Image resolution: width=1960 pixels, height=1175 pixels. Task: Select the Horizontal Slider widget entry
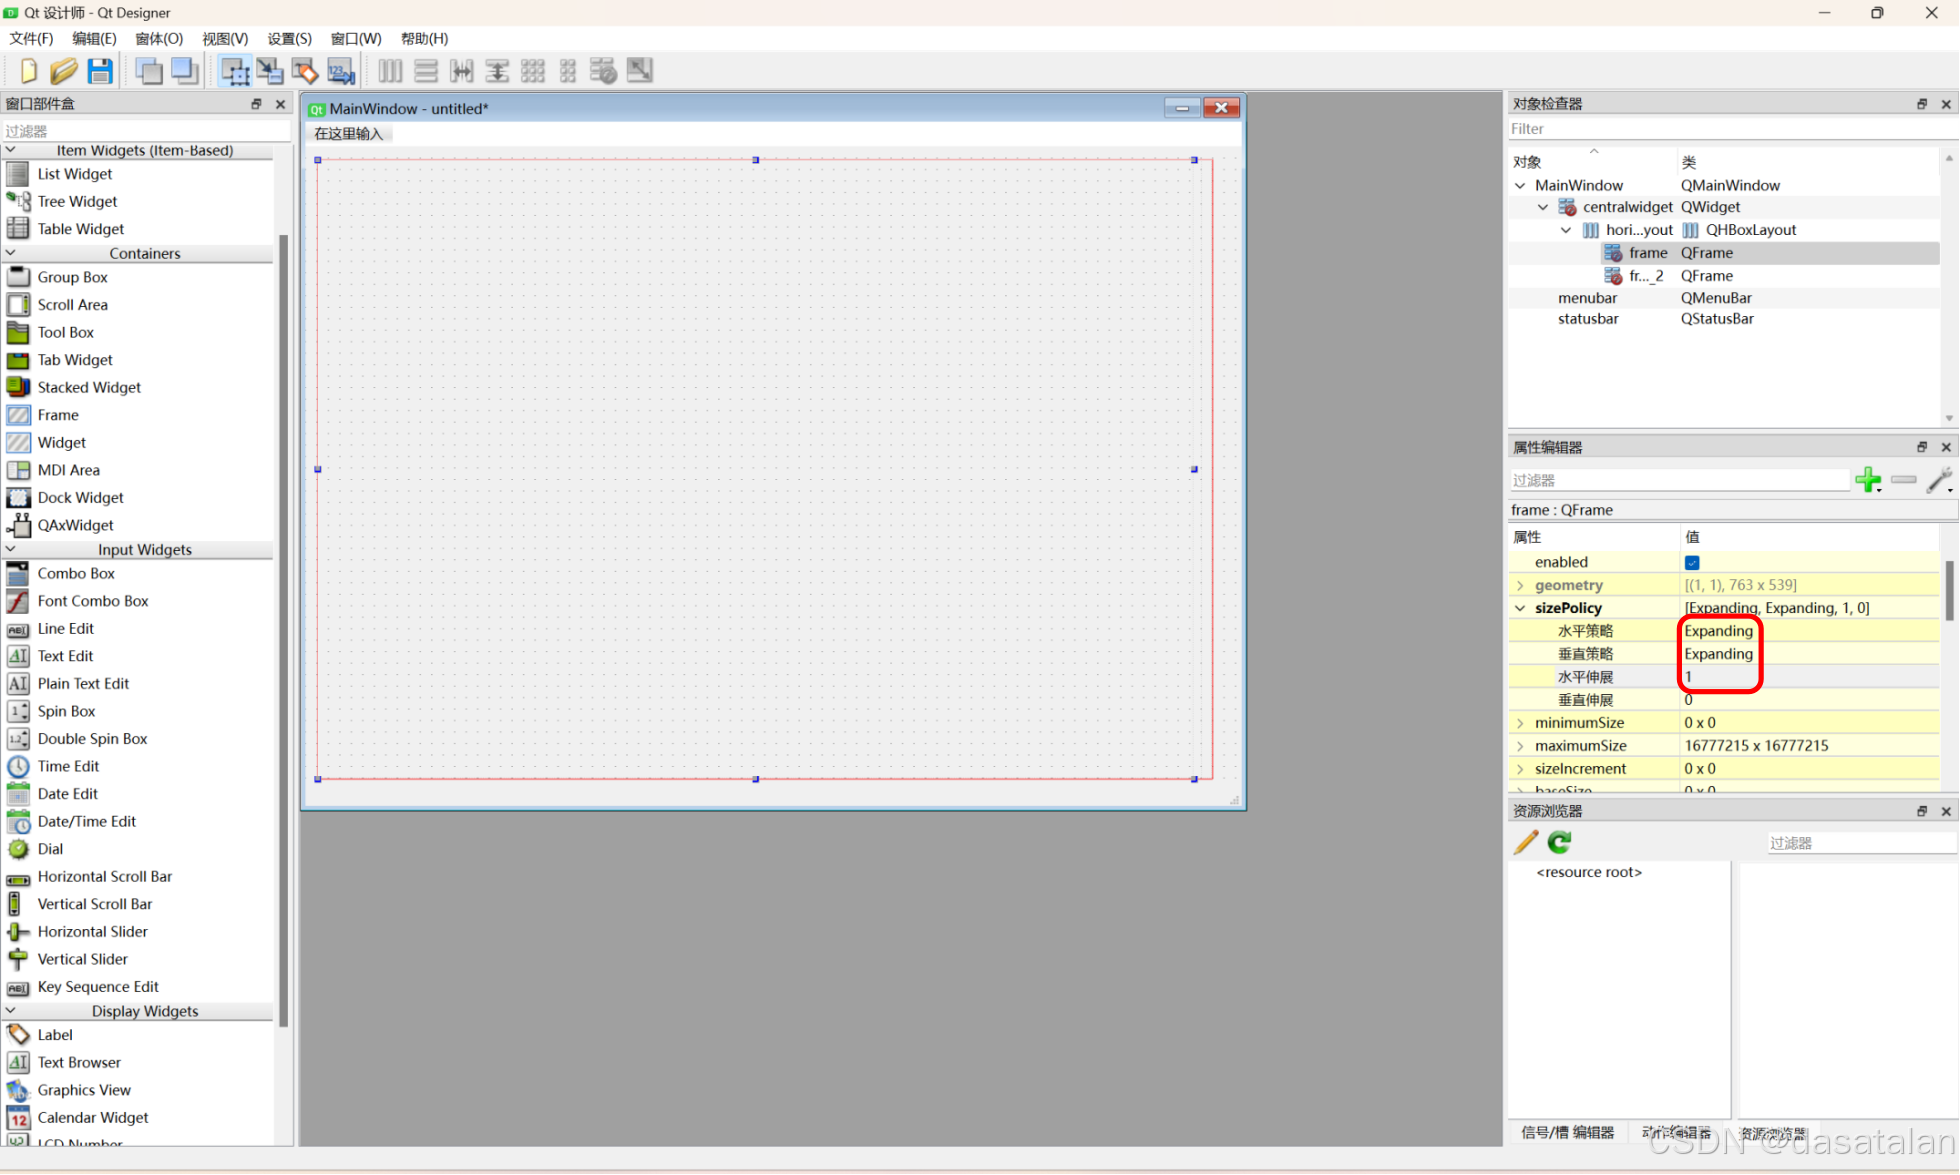(92, 931)
